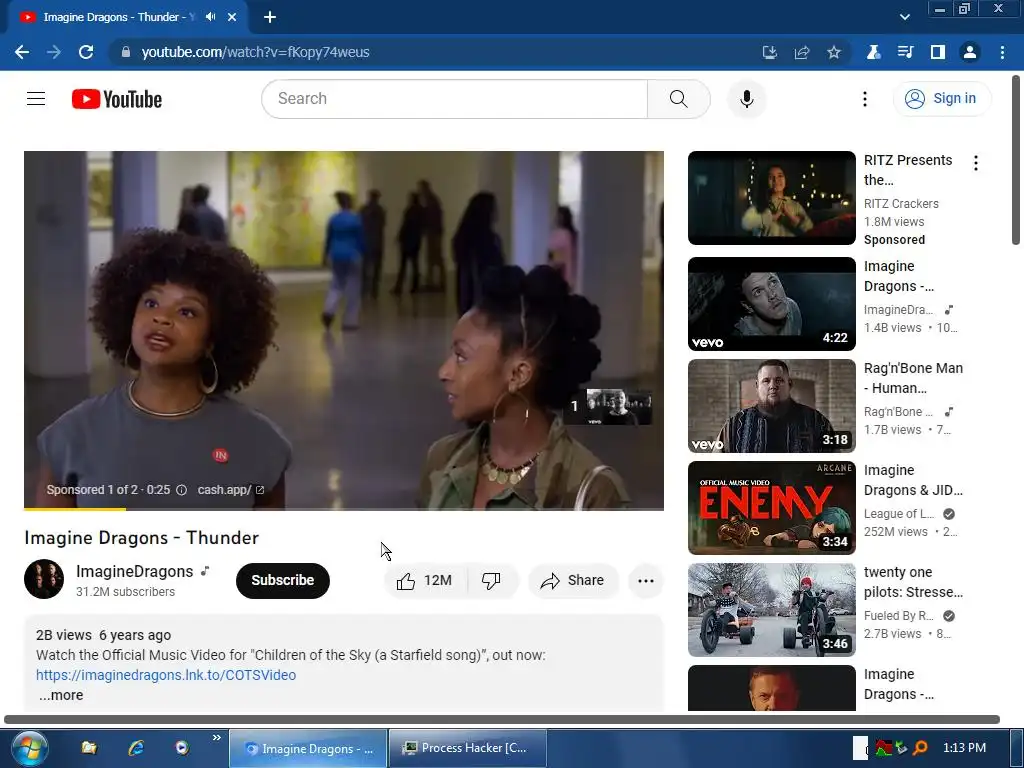The height and width of the screenshot is (768, 1024).
Task: Open the Chrome three-dot menu
Action: pyautogui.click(x=1002, y=52)
